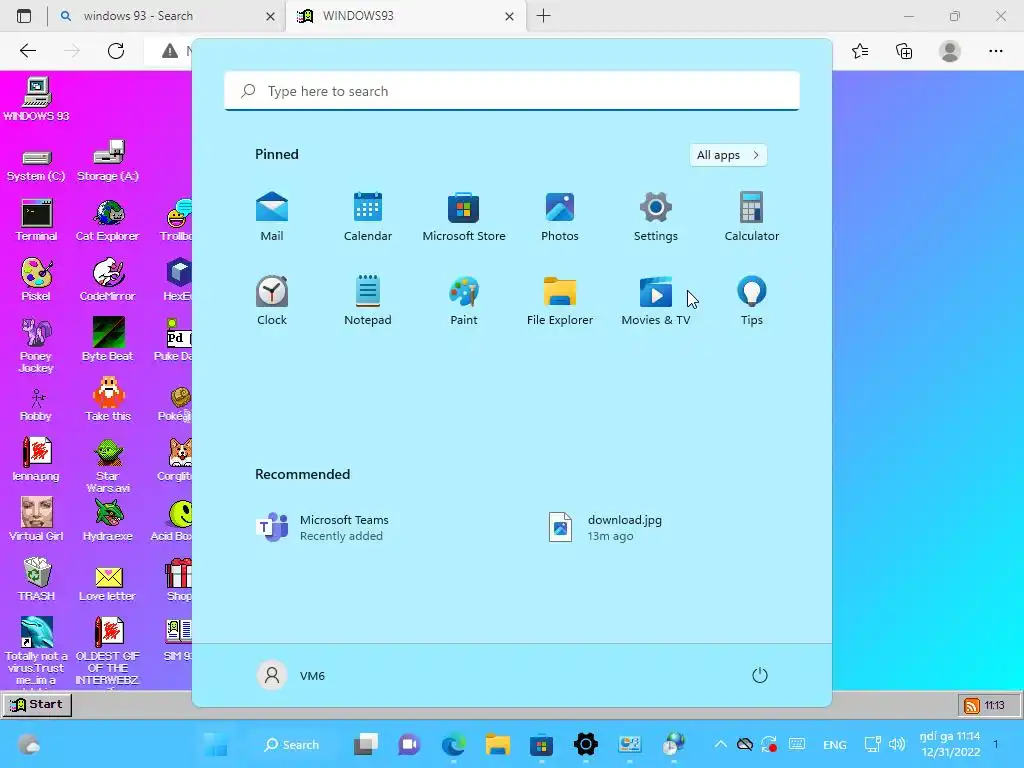Open taskbar volume control

pyautogui.click(x=897, y=744)
